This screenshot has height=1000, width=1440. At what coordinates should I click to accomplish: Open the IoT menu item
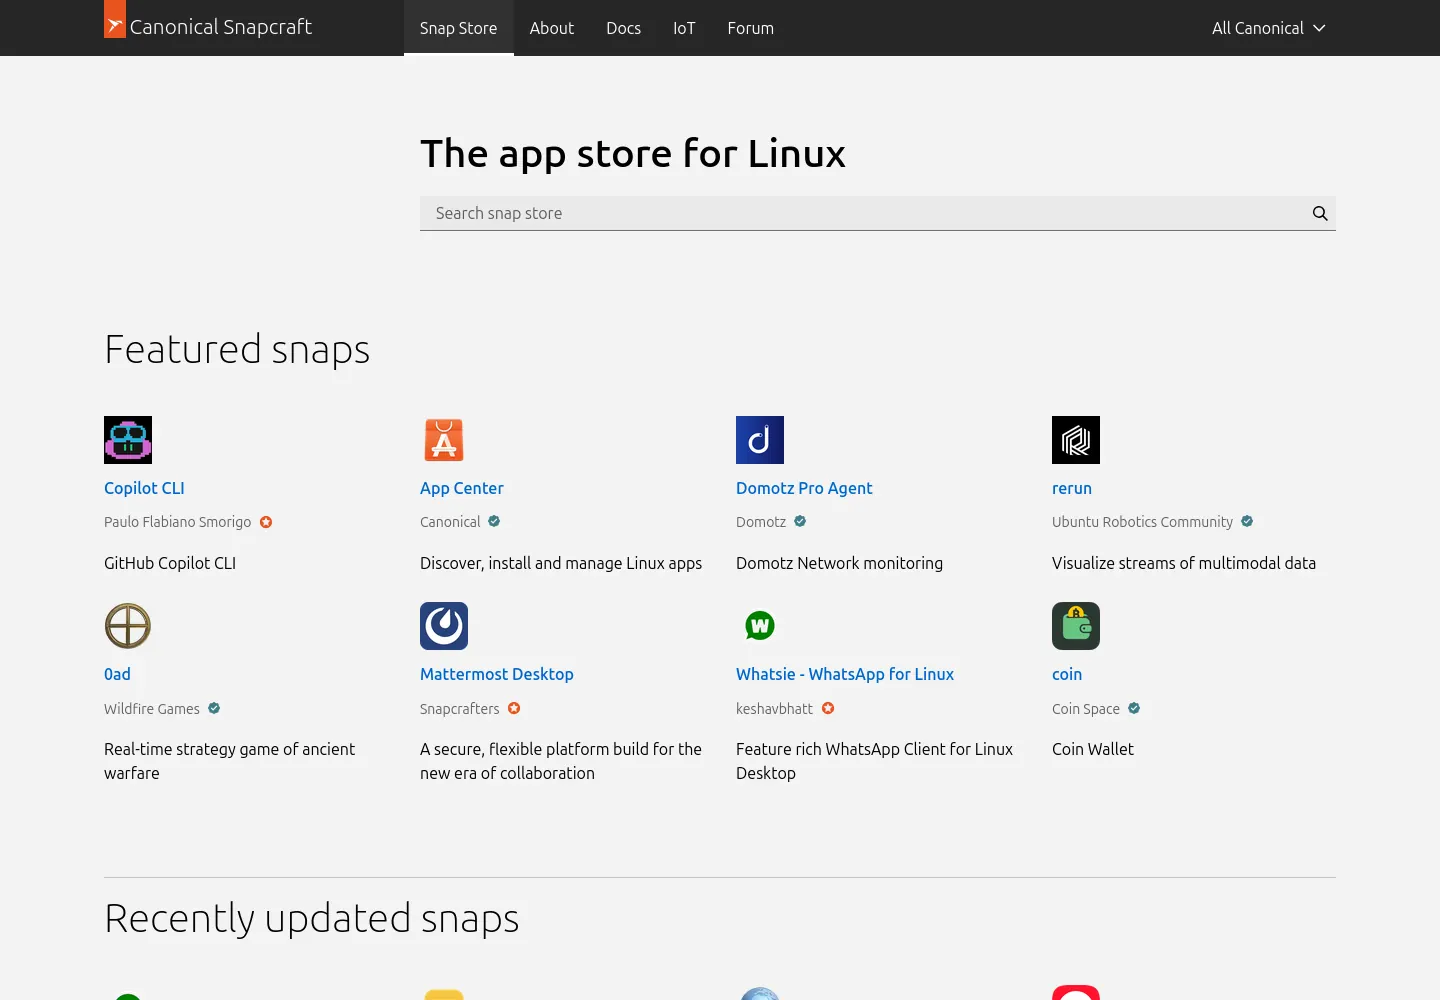tap(684, 28)
